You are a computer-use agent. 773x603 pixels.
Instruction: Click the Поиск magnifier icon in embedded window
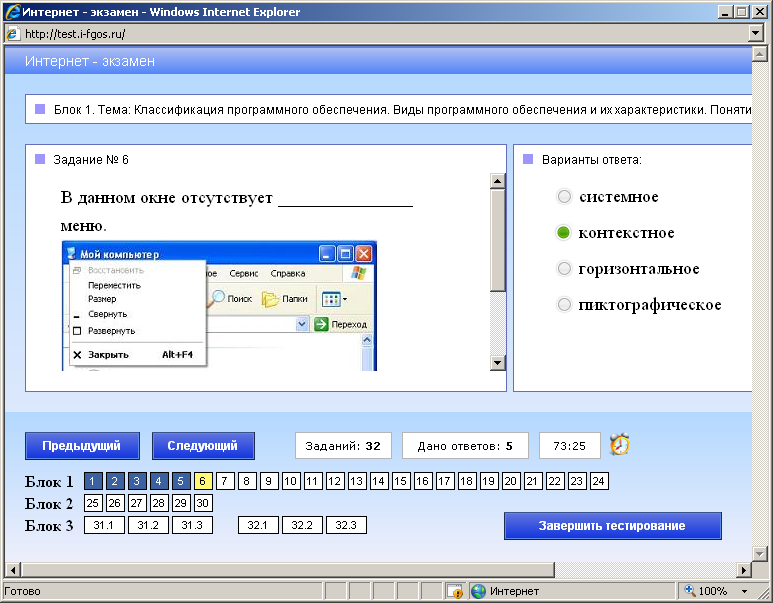[217, 298]
